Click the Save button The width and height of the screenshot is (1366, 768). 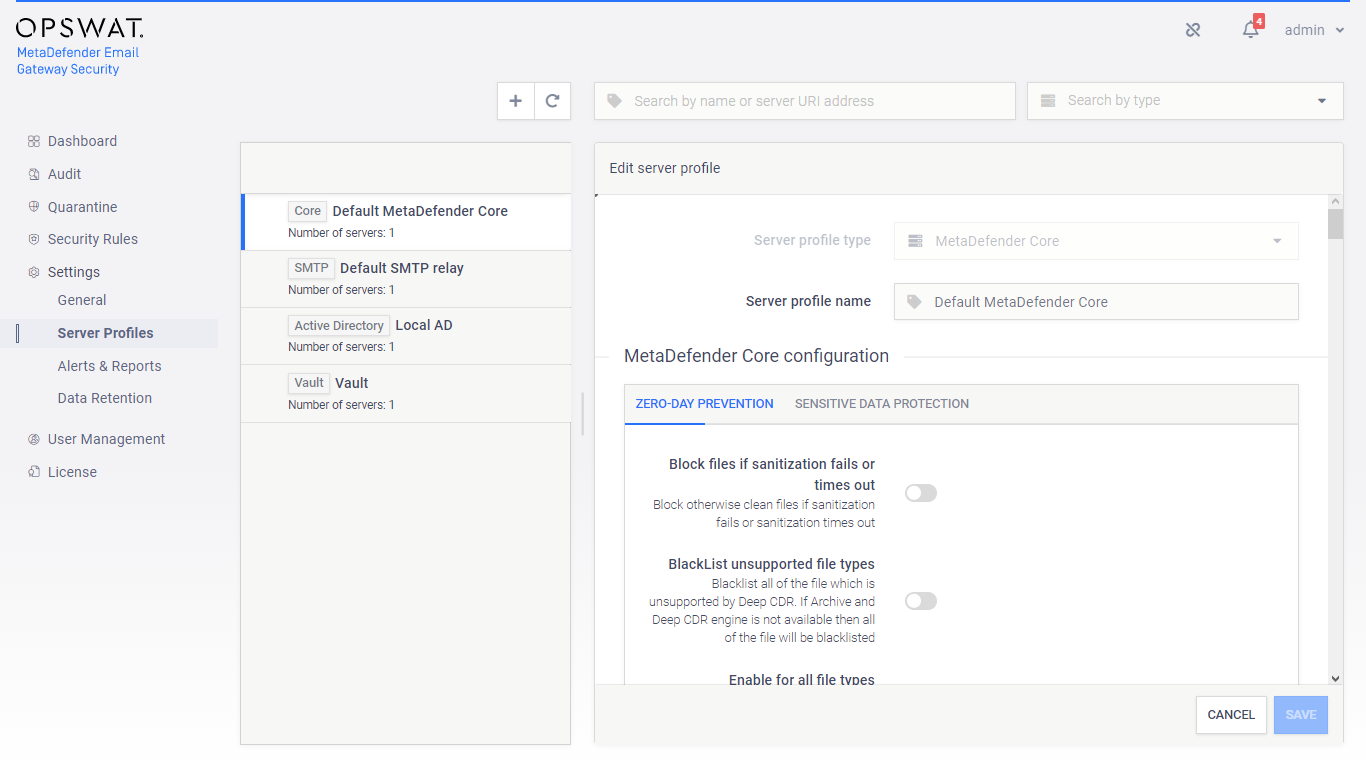[1301, 715]
